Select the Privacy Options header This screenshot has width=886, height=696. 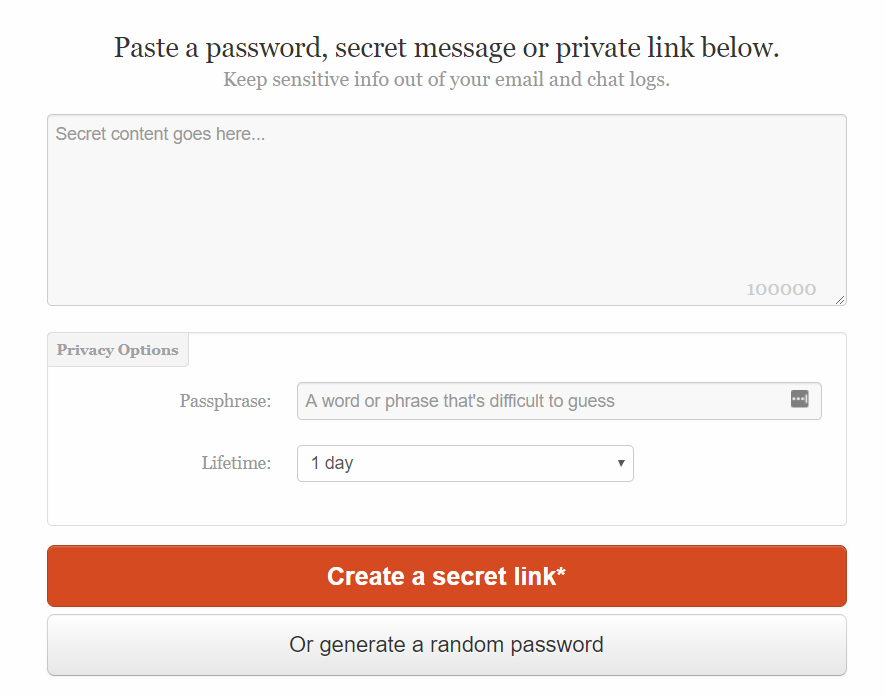tap(117, 349)
